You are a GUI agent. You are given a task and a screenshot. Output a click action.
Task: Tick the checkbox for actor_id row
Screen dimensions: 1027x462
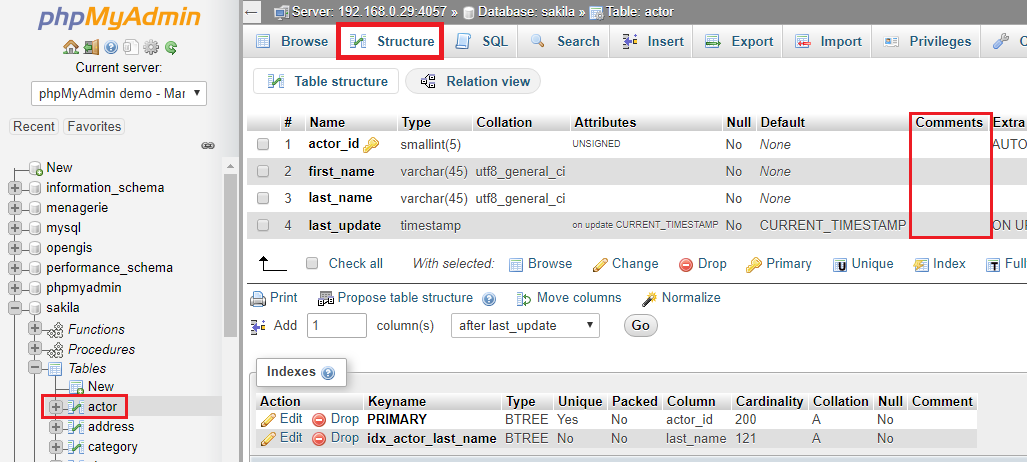(263, 144)
